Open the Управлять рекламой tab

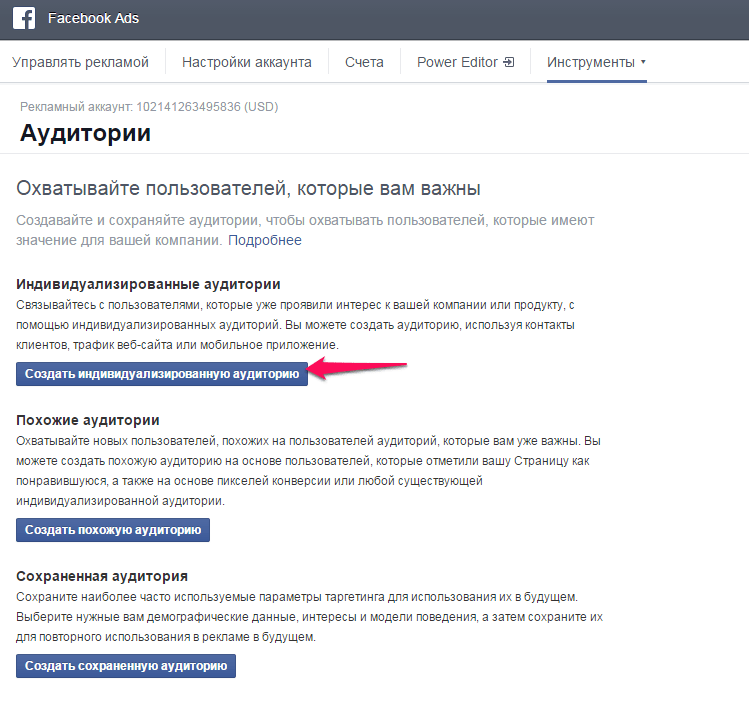click(x=80, y=63)
